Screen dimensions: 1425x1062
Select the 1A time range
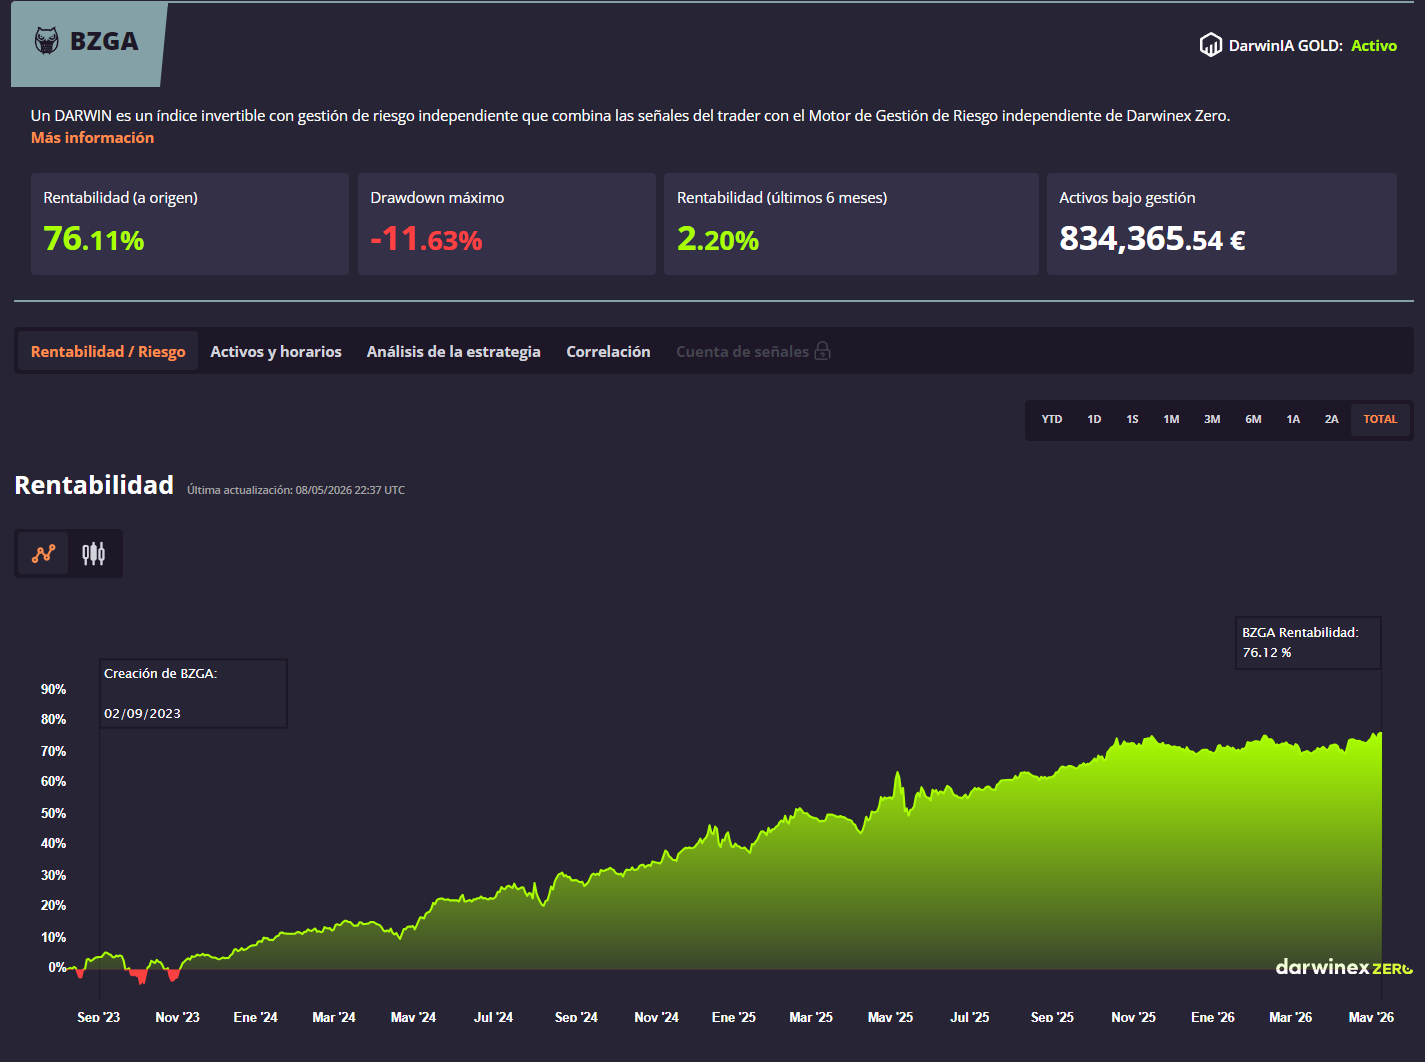1293,420
